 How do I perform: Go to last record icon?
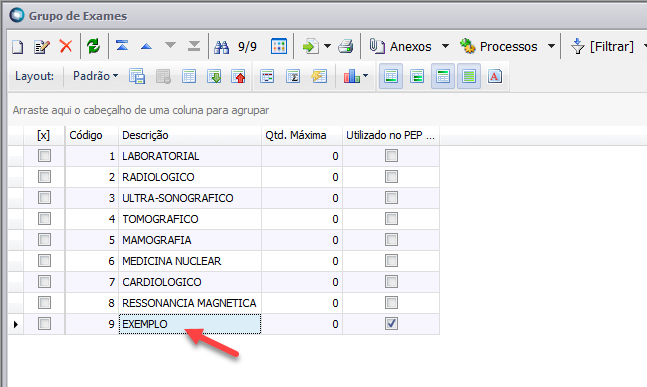tap(194, 46)
